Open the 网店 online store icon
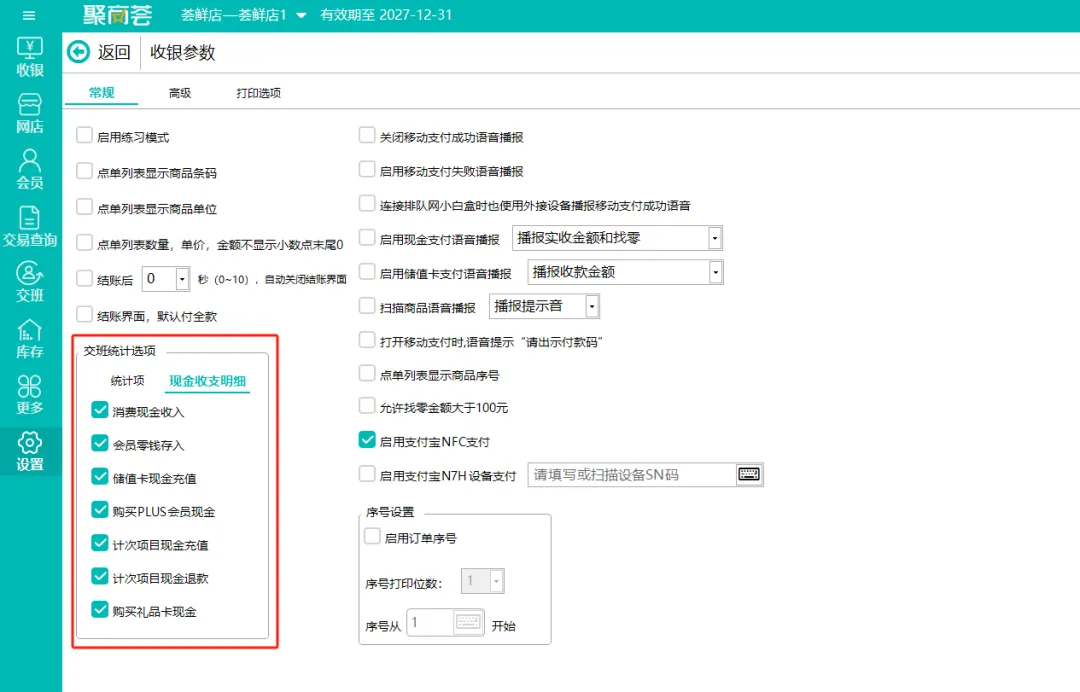The width and height of the screenshot is (1080, 692). (30, 114)
